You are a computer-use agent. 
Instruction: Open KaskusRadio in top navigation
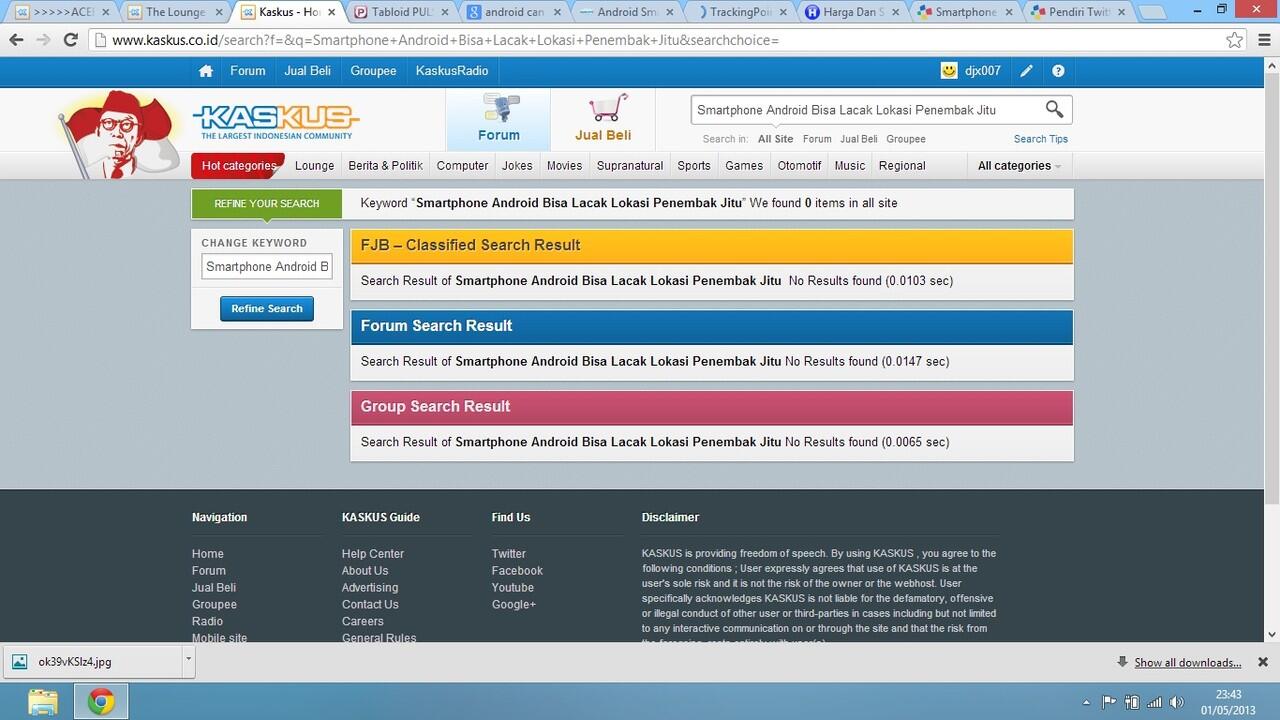click(452, 71)
